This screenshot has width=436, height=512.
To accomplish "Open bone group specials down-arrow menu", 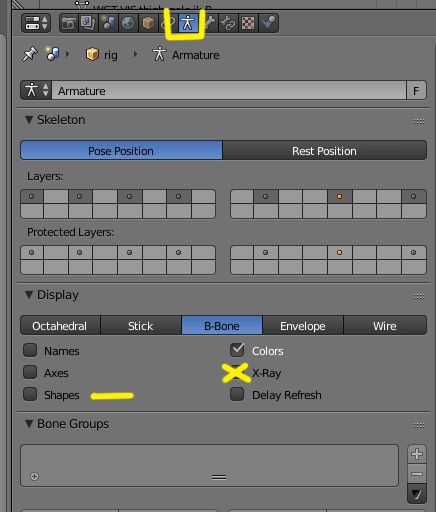I will coord(417,494).
